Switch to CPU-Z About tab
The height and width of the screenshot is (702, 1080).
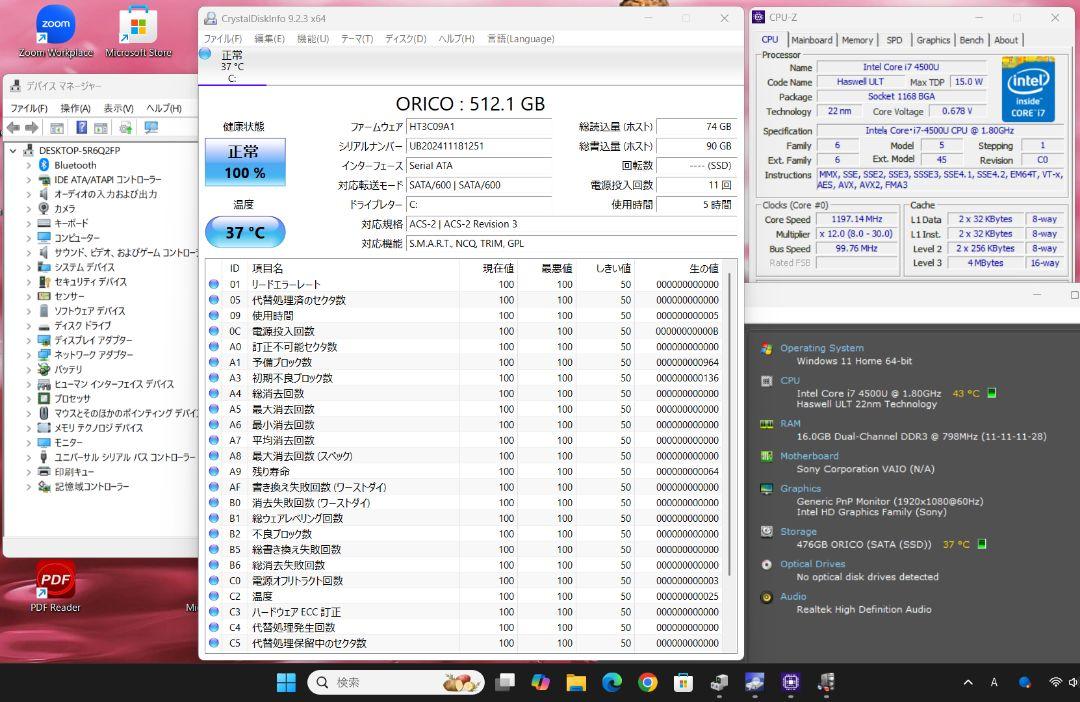pyautogui.click(x=1006, y=40)
